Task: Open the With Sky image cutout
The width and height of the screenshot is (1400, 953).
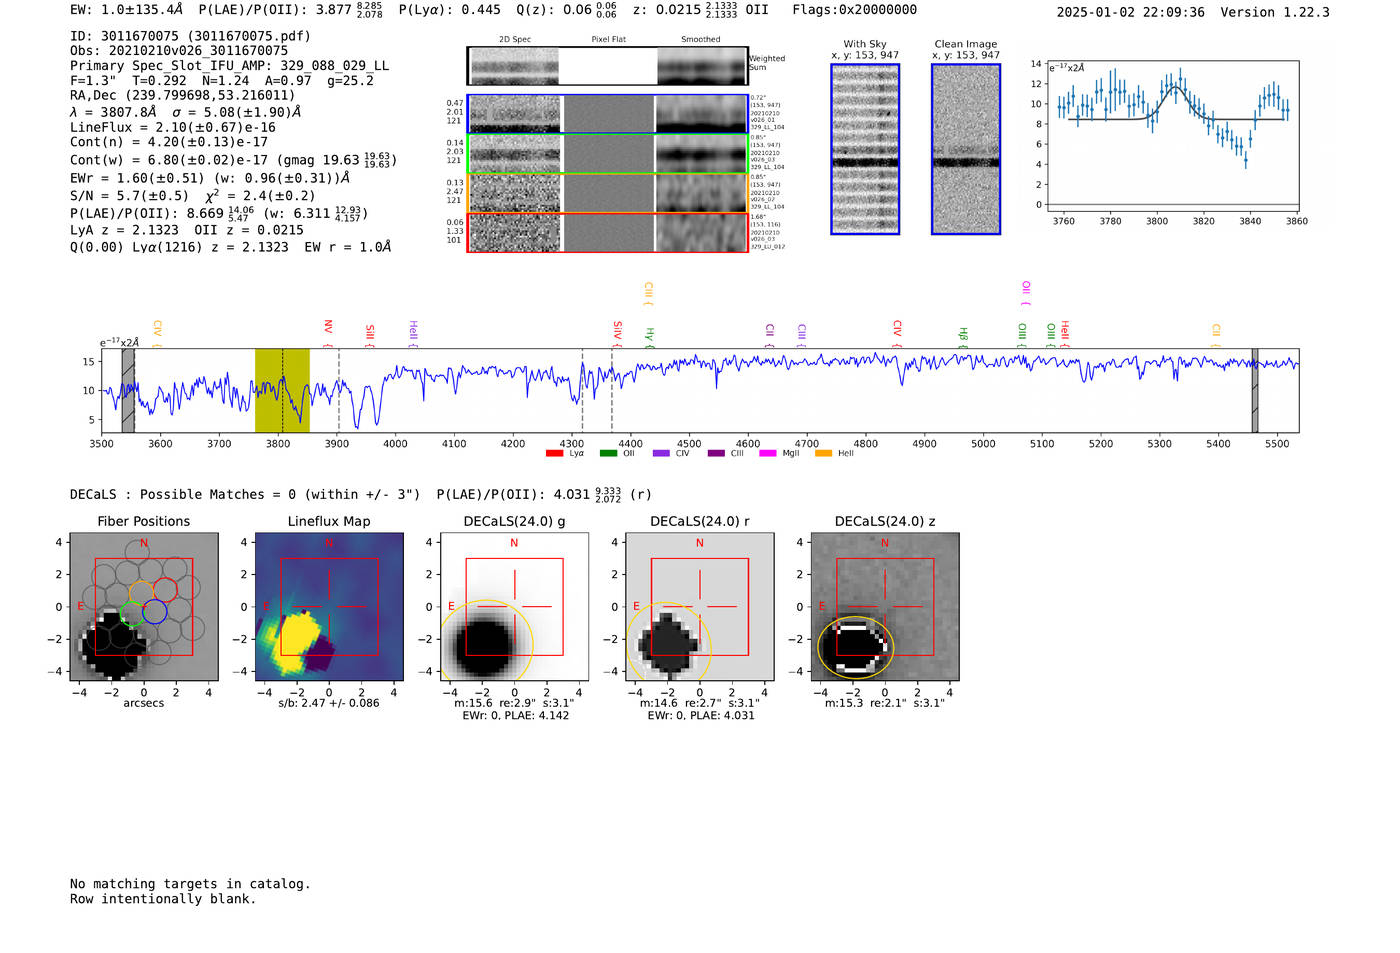Action: pyautogui.click(x=865, y=149)
